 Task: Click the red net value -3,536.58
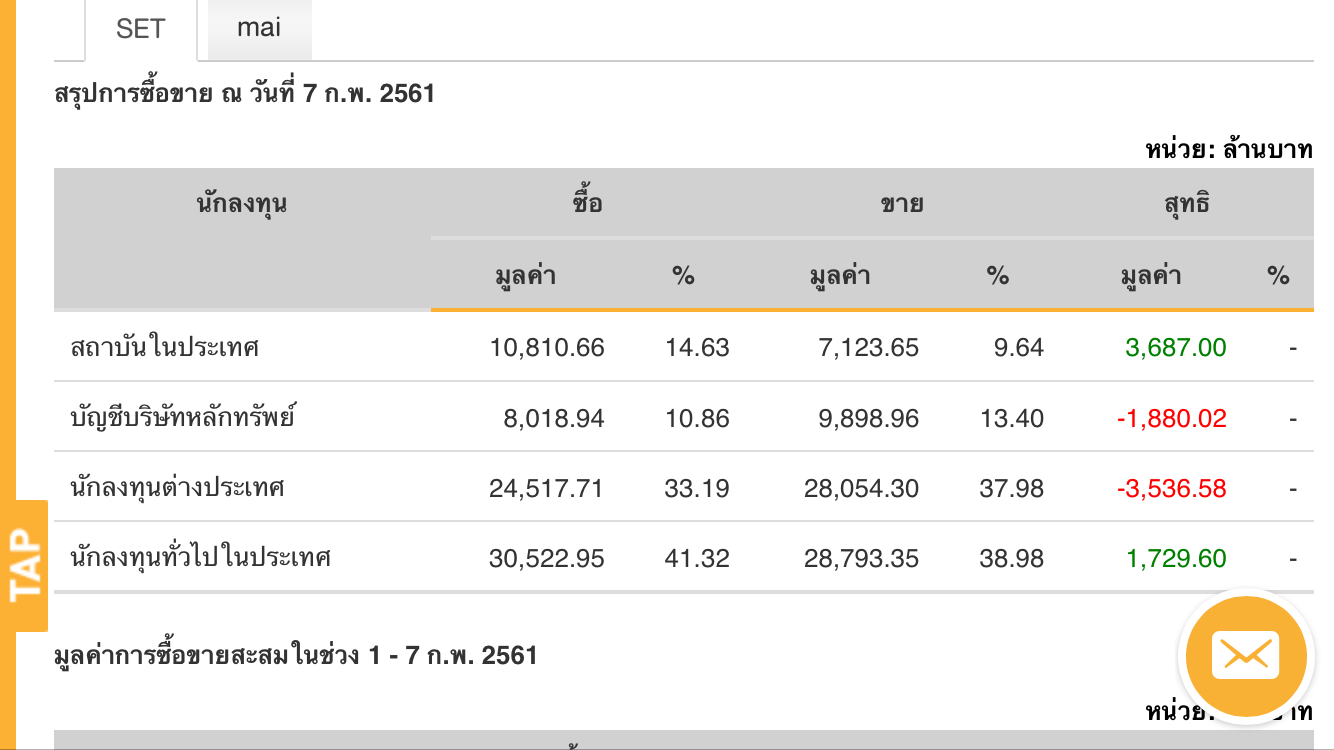pos(1171,488)
